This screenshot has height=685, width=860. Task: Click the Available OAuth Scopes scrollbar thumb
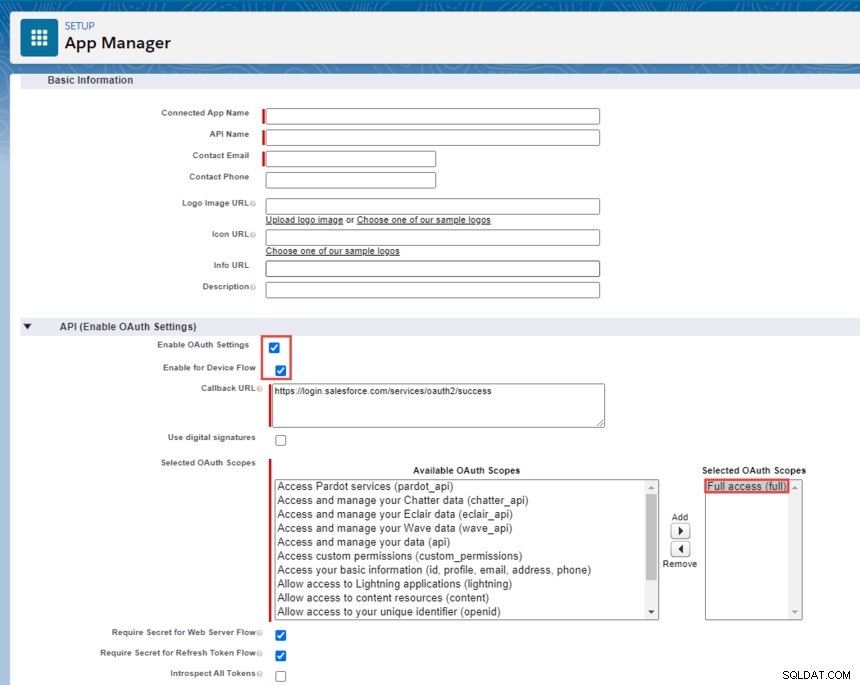[652, 537]
